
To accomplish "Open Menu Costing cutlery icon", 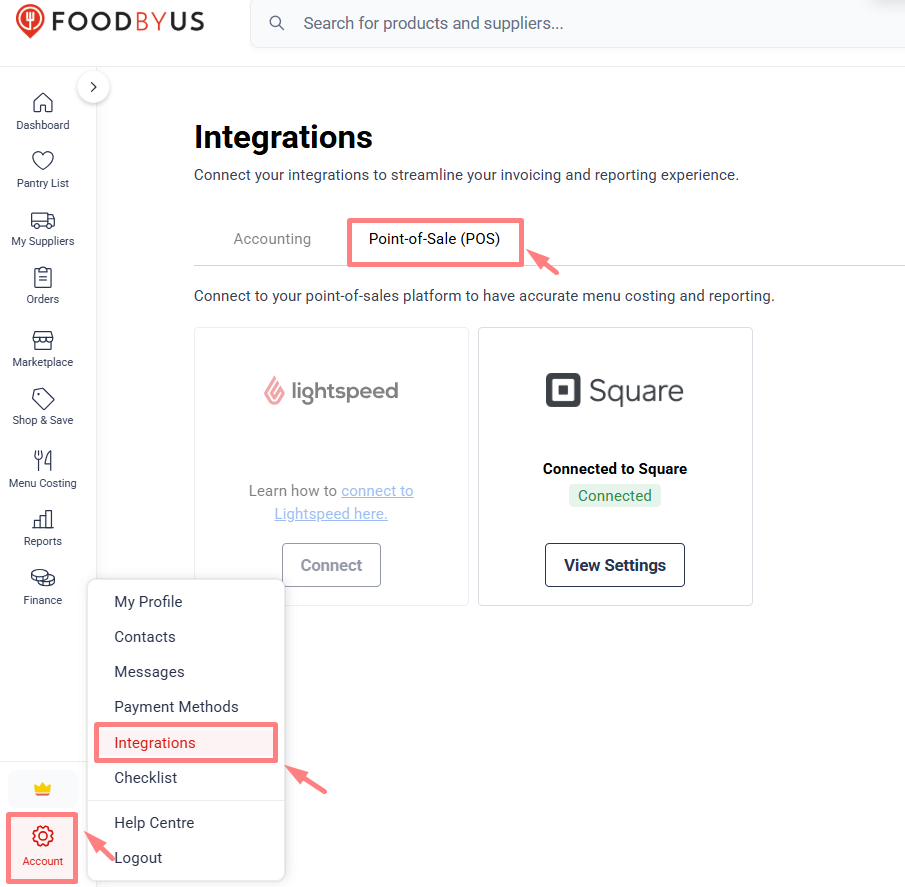I will pyautogui.click(x=43, y=461).
